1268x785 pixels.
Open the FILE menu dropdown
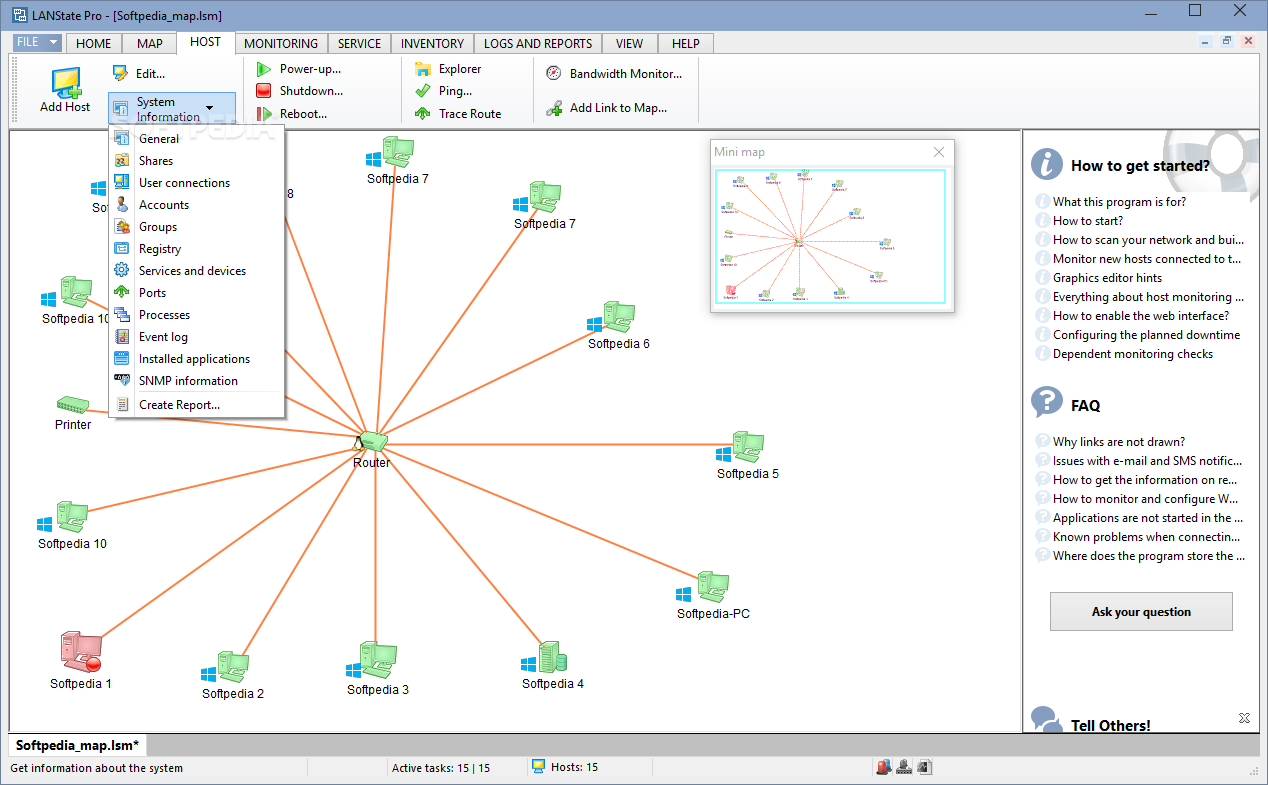coord(38,43)
